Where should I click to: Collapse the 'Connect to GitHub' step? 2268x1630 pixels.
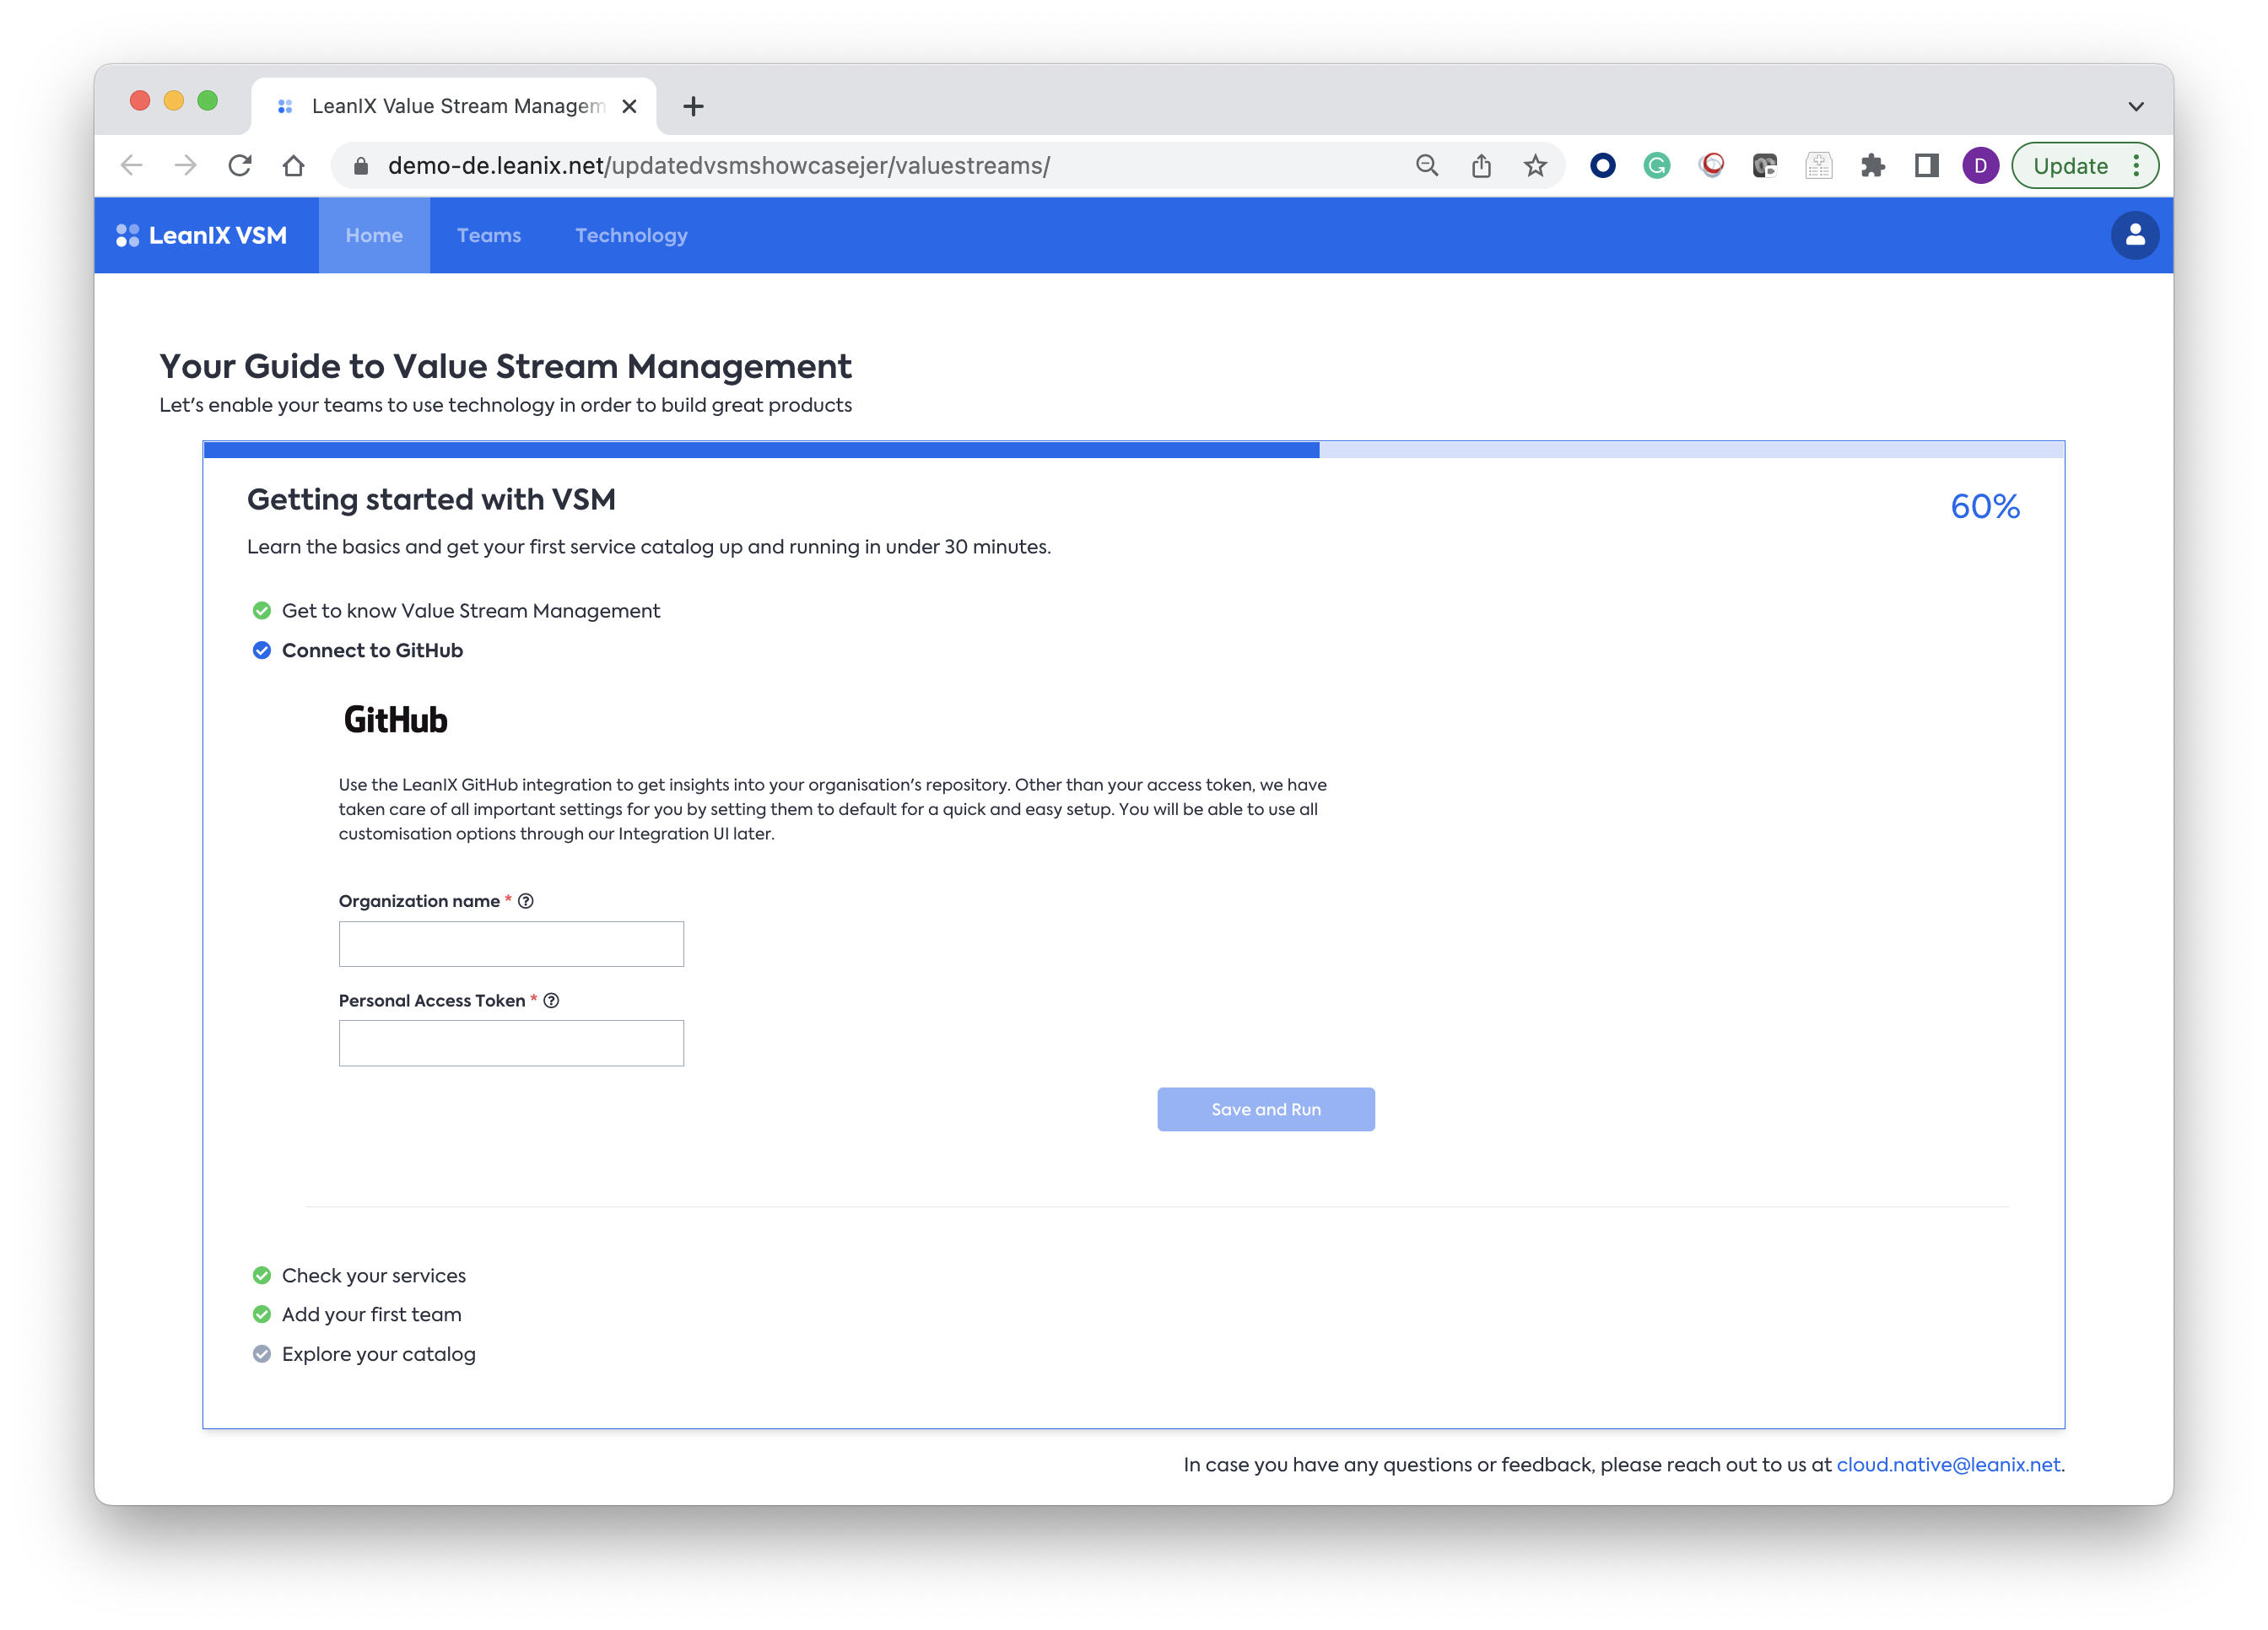[x=372, y=651]
